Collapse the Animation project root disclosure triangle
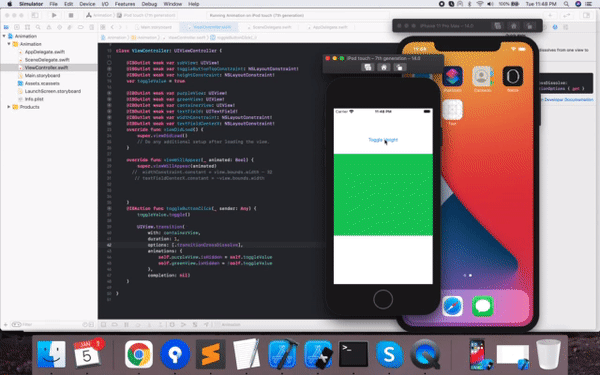The width and height of the screenshot is (600, 375). click(4, 36)
